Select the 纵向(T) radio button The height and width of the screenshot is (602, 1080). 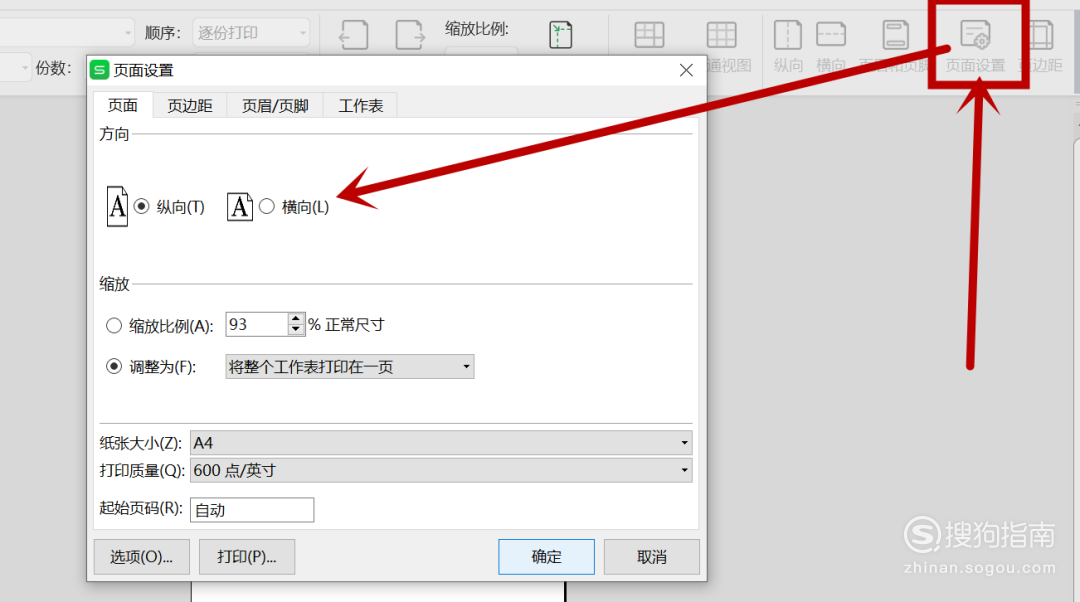(x=141, y=206)
